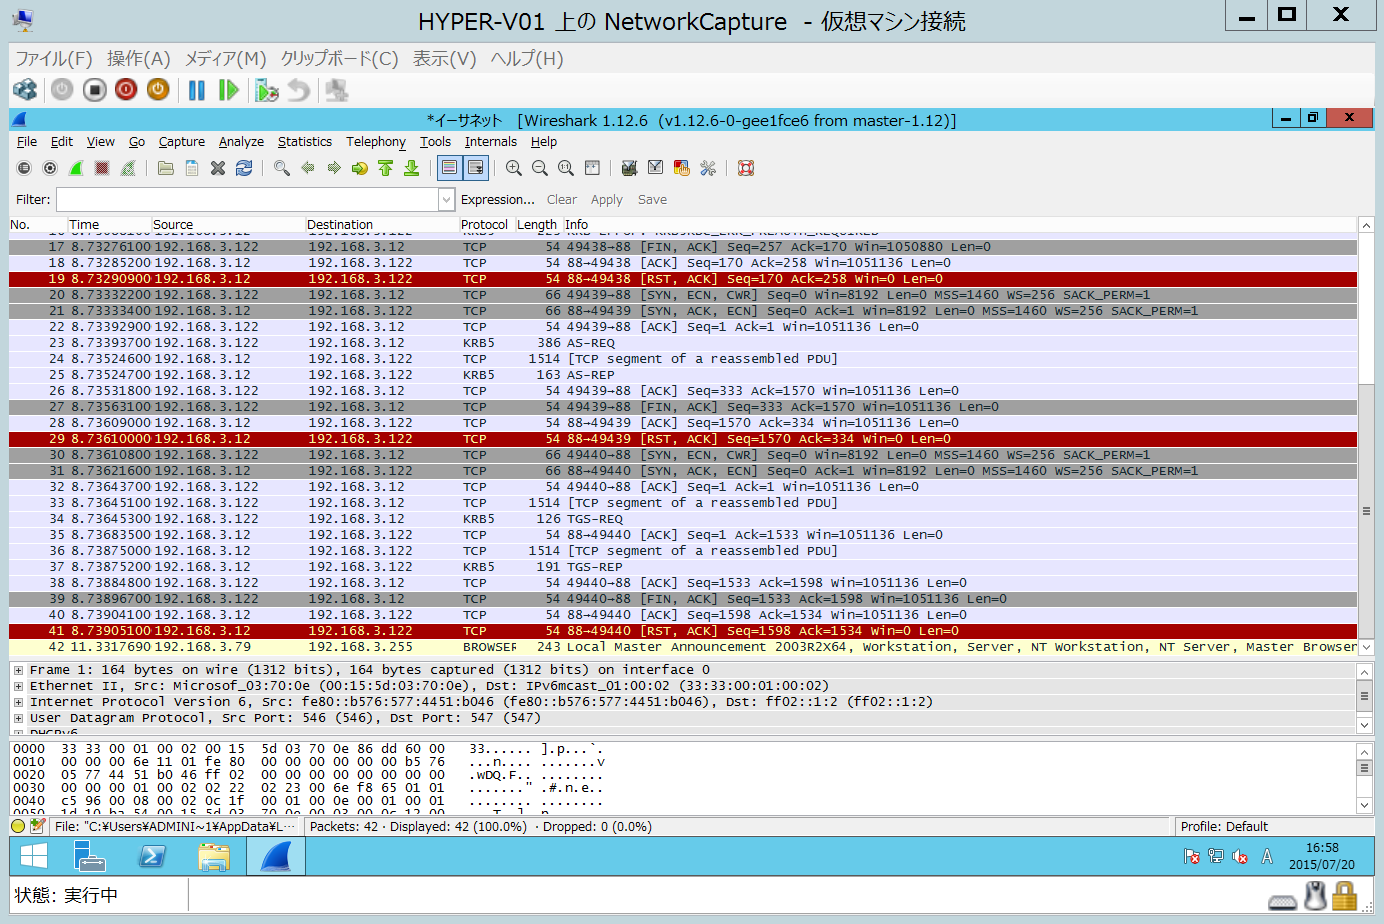Click Apply filter button
This screenshot has height=924, width=1384.
pyautogui.click(x=607, y=200)
